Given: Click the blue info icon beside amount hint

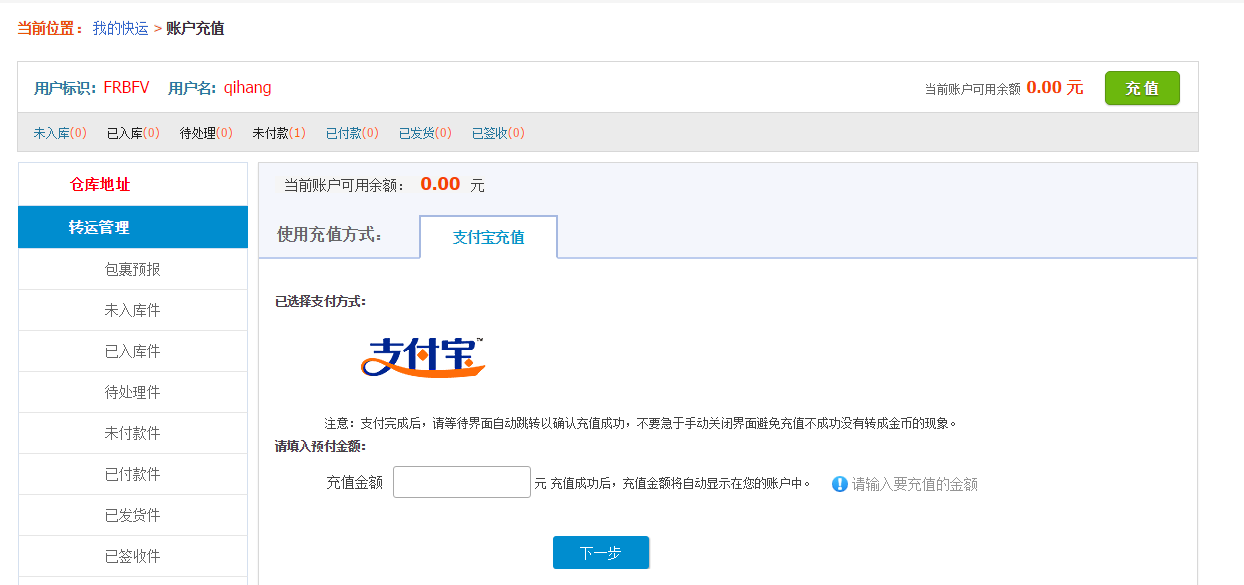Looking at the screenshot, I should [x=840, y=484].
